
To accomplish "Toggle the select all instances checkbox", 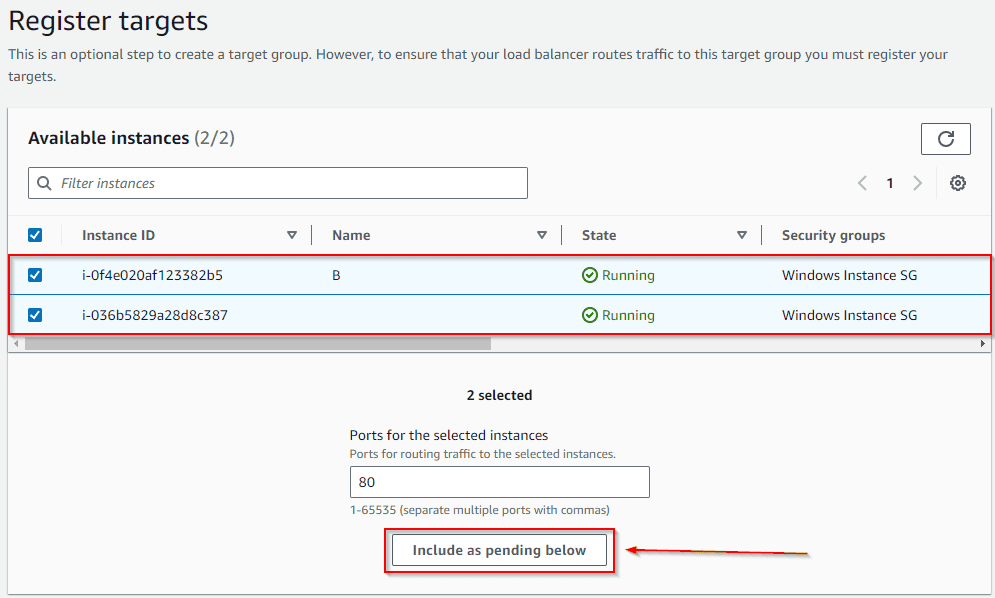I will click(35, 235).
